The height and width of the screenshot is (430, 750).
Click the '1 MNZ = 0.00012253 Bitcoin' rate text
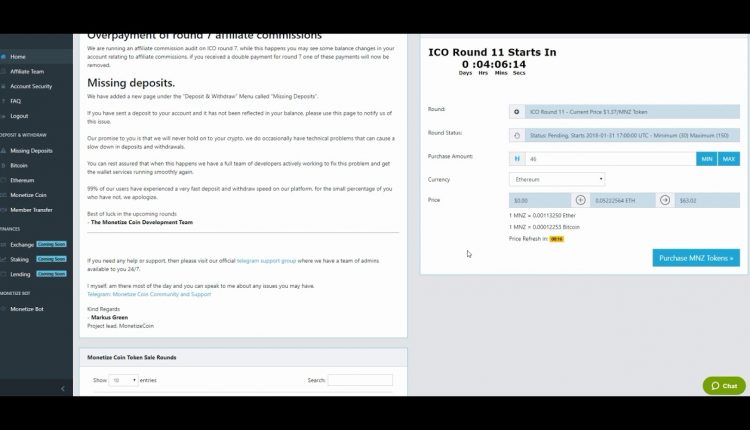click(544, 227)
